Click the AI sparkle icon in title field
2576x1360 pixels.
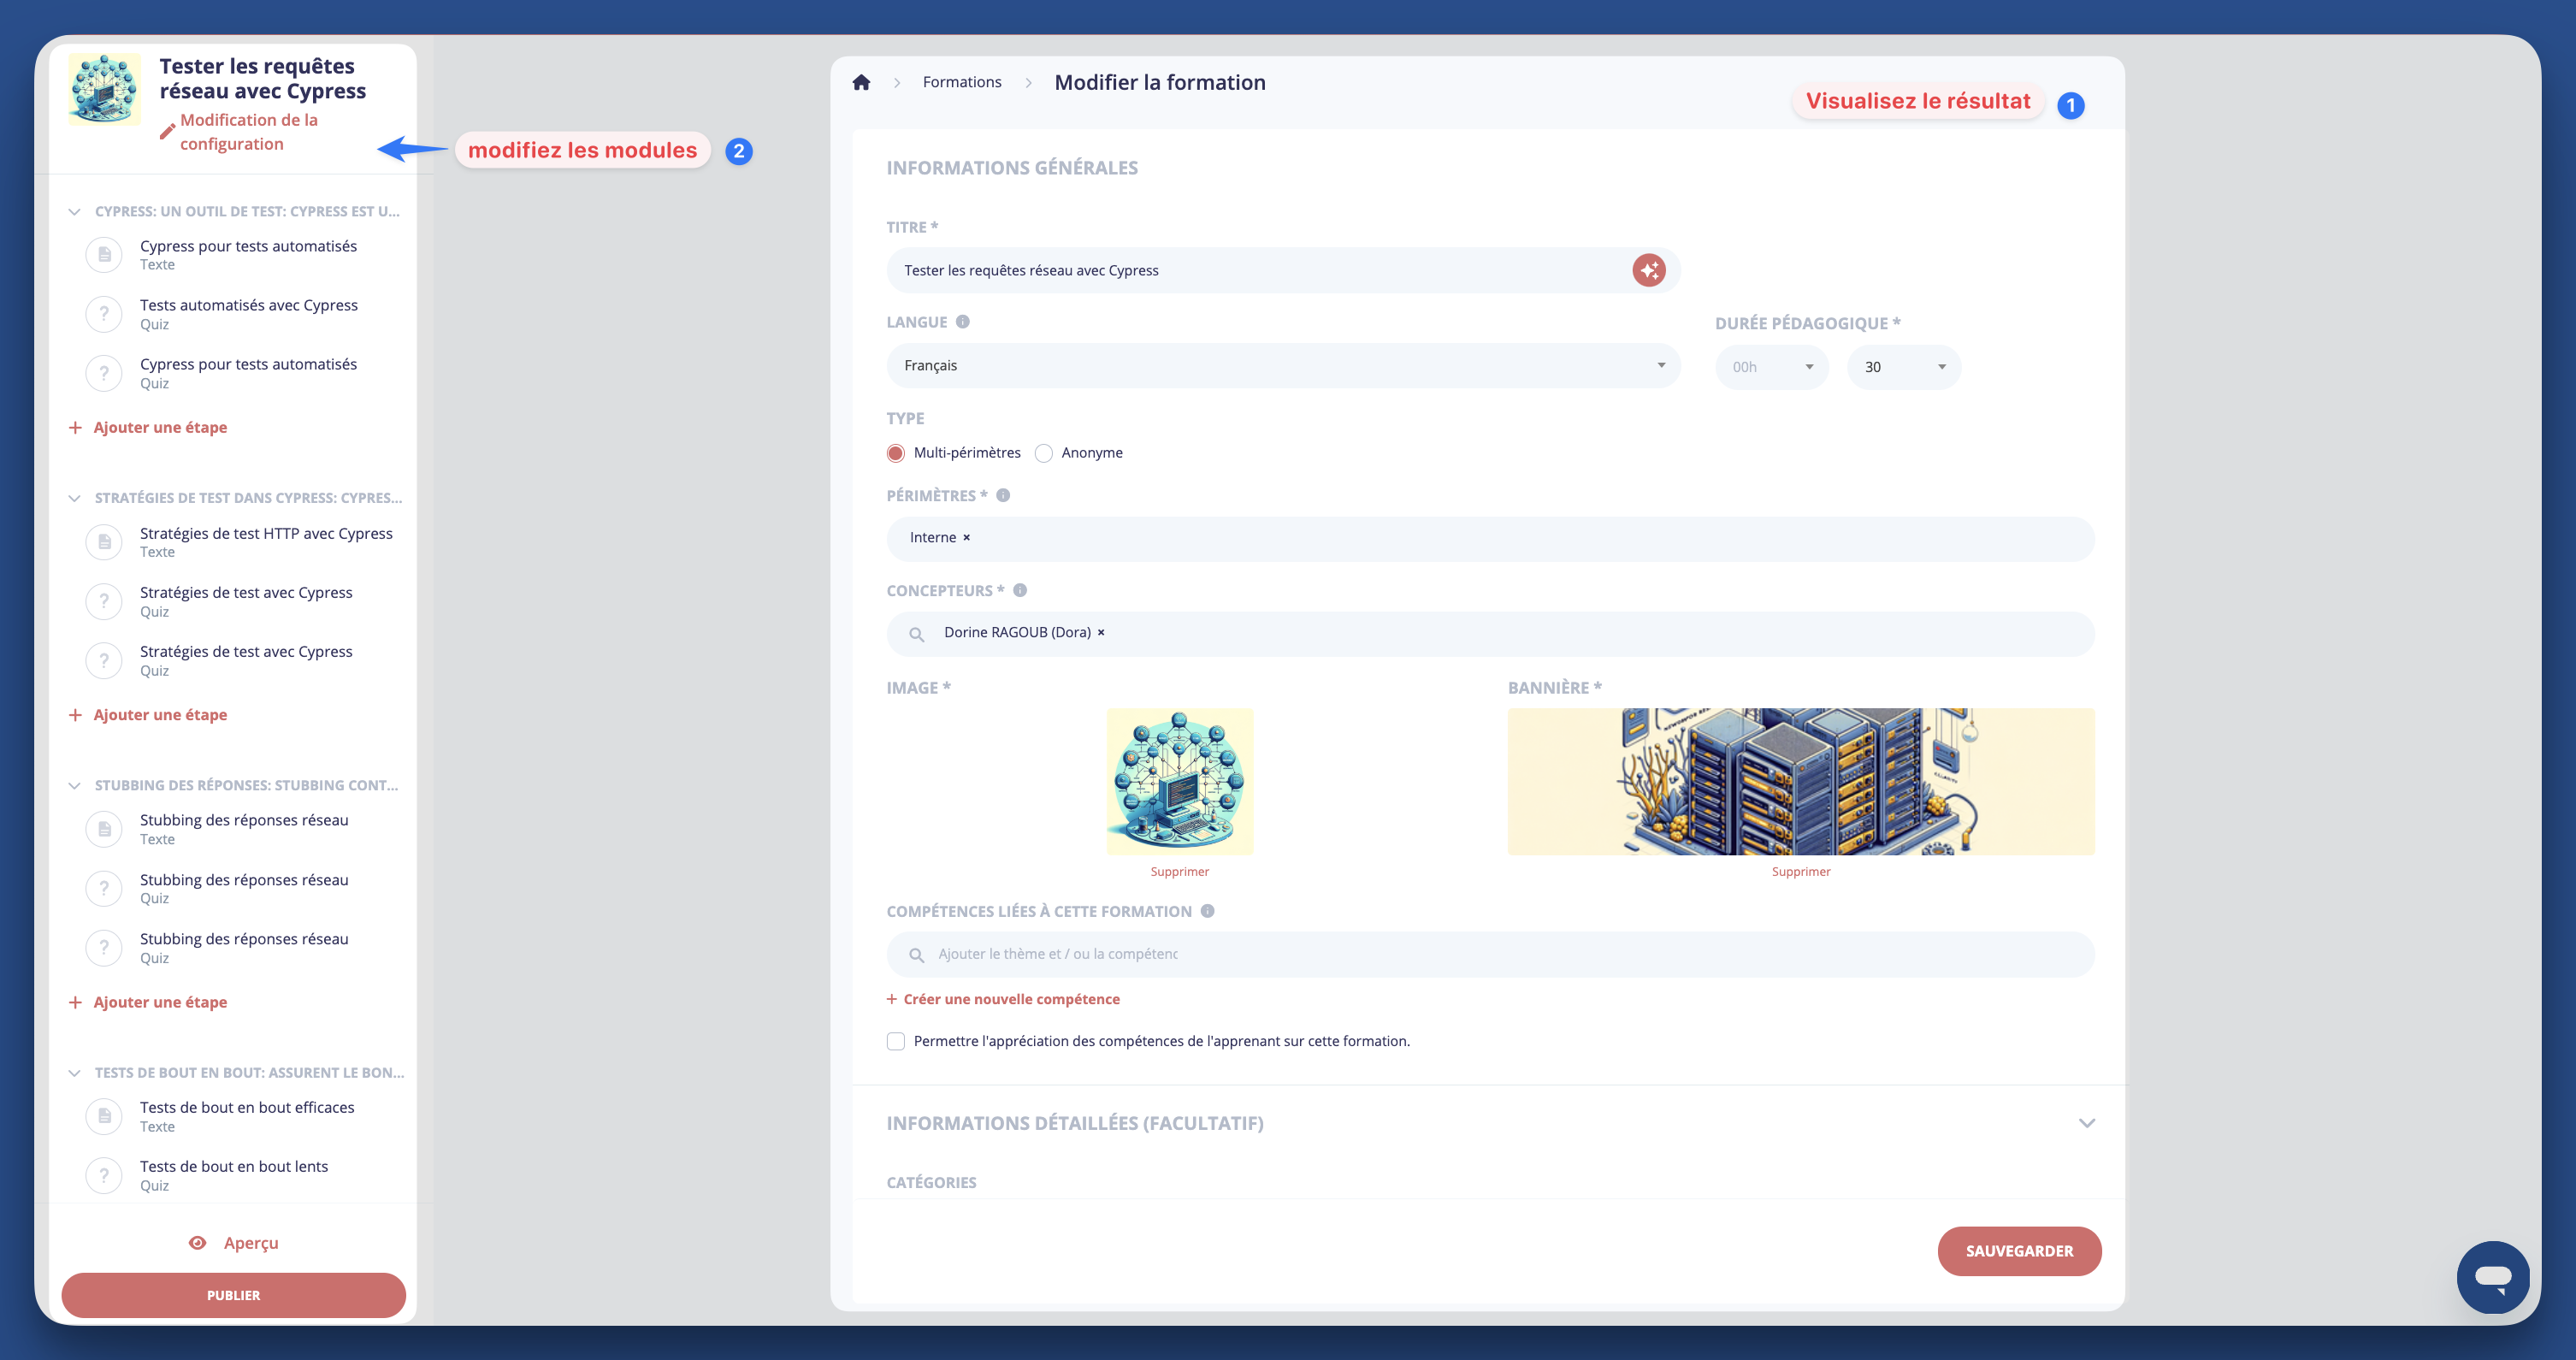click(1649, 270)
